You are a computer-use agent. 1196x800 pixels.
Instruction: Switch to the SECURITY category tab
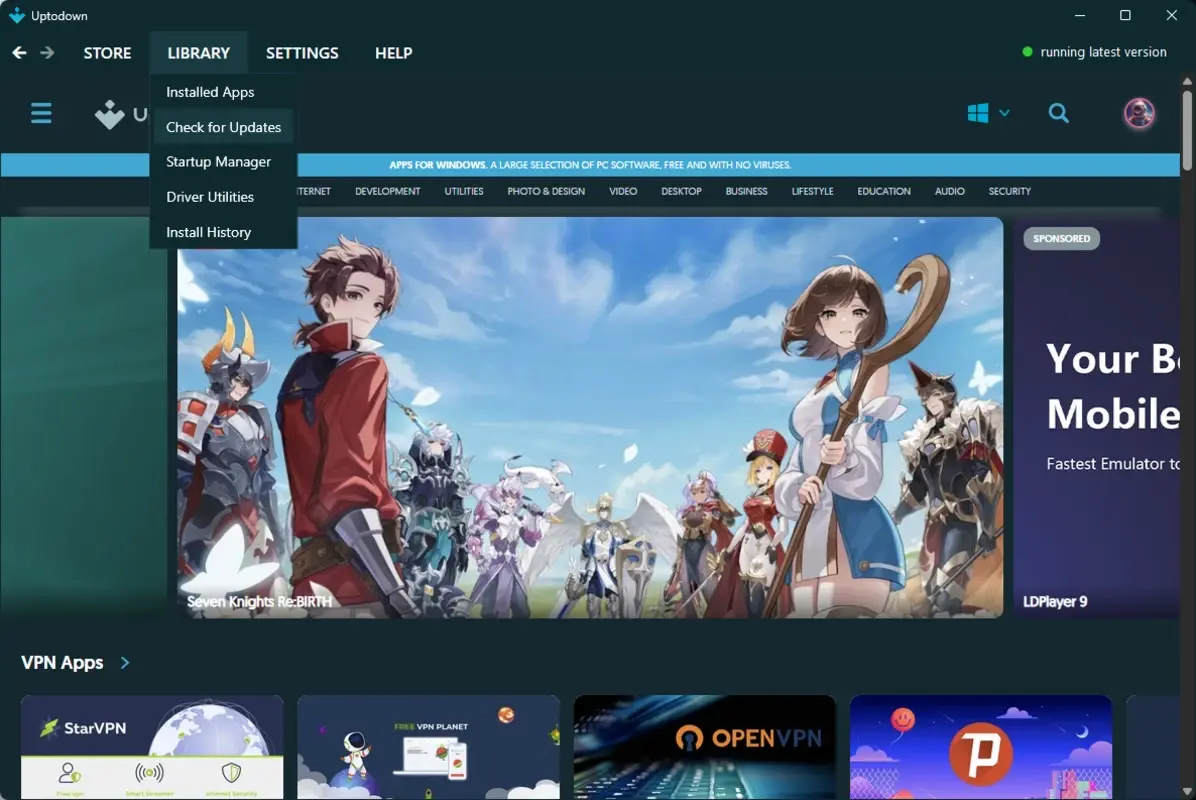1009,191
